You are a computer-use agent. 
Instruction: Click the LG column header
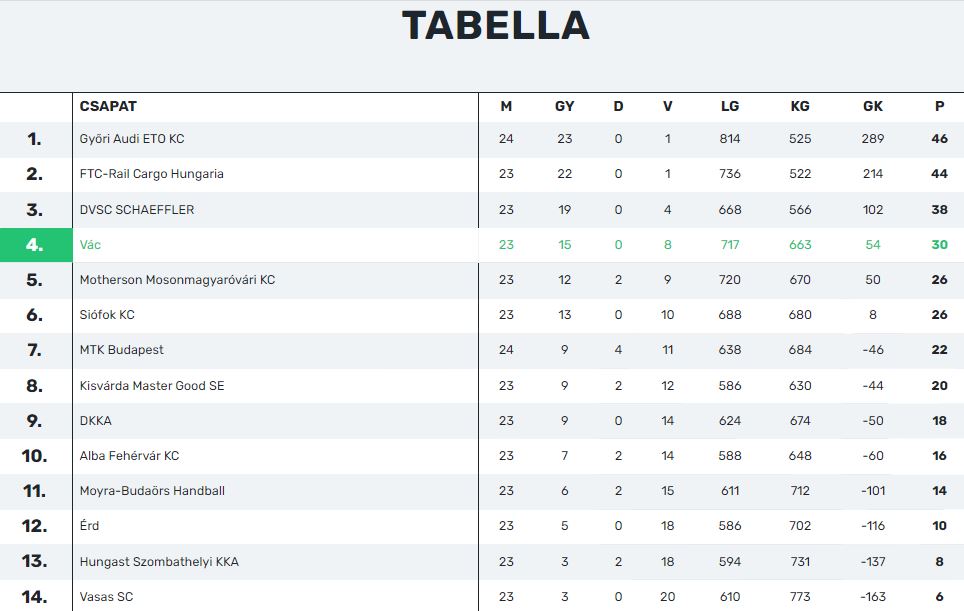[730, 106]
